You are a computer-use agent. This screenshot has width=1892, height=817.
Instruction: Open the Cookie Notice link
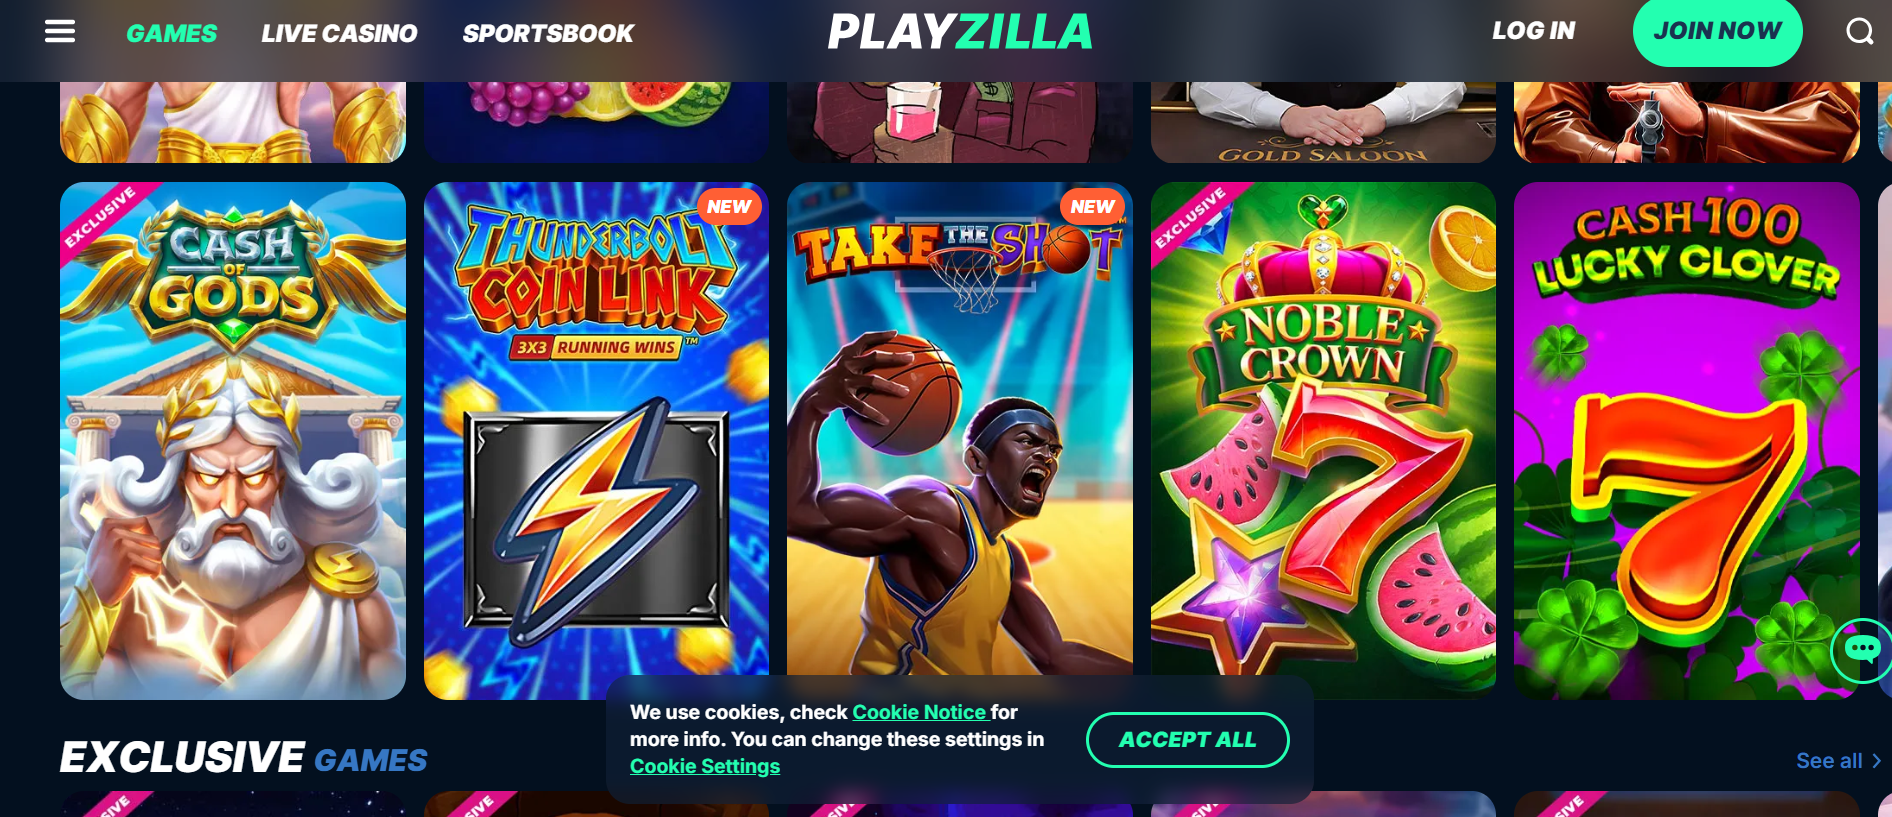tap(919, 712)
